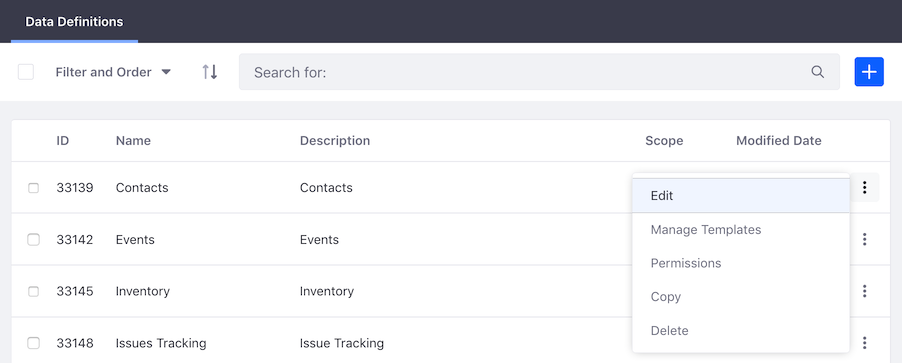
Task: Toggle the select-all checkbox in toolbar
Action: click(x=26, y=72)
